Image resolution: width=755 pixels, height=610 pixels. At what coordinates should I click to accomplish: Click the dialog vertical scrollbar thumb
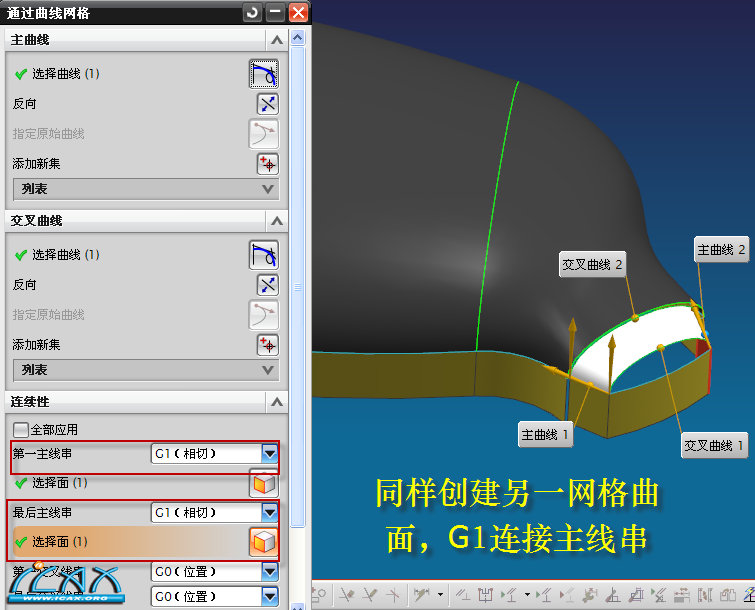coord(298,287)
